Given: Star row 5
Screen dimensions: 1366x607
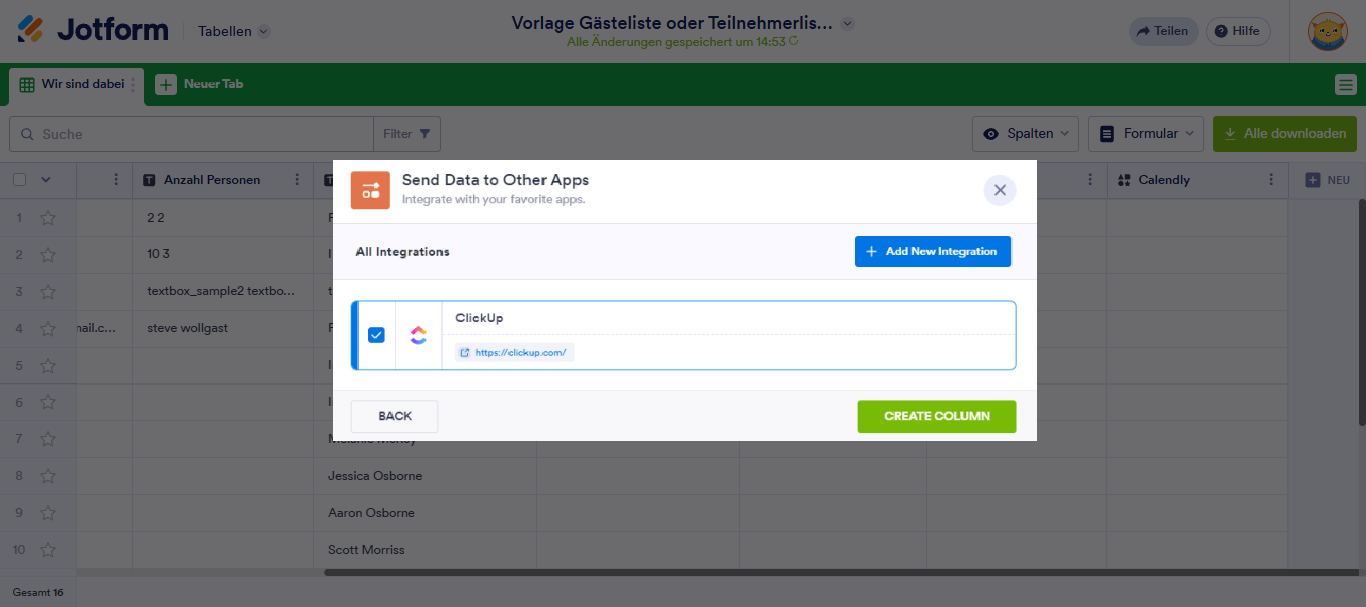Looking at the screenshot, I should pos(47,365).
